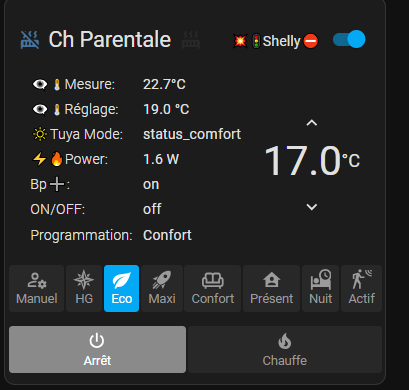Click the red explosion icon near Shelly

[240, 41]
